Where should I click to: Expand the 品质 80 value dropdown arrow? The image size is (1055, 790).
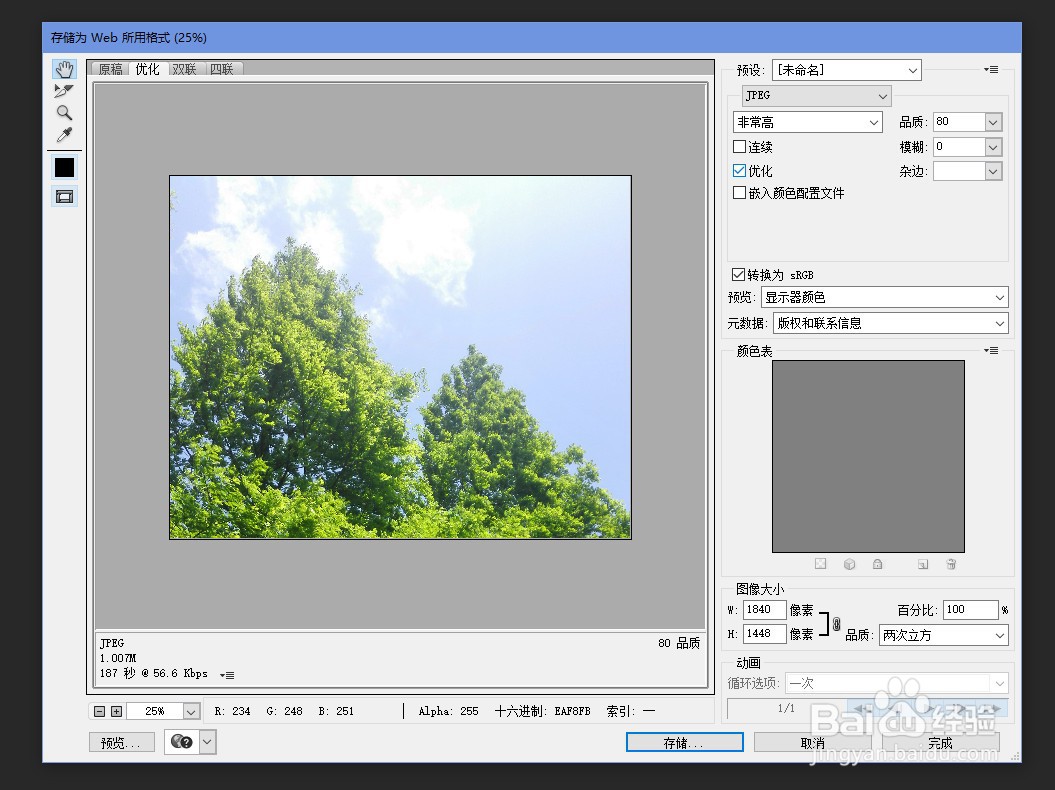click(993, 122)
